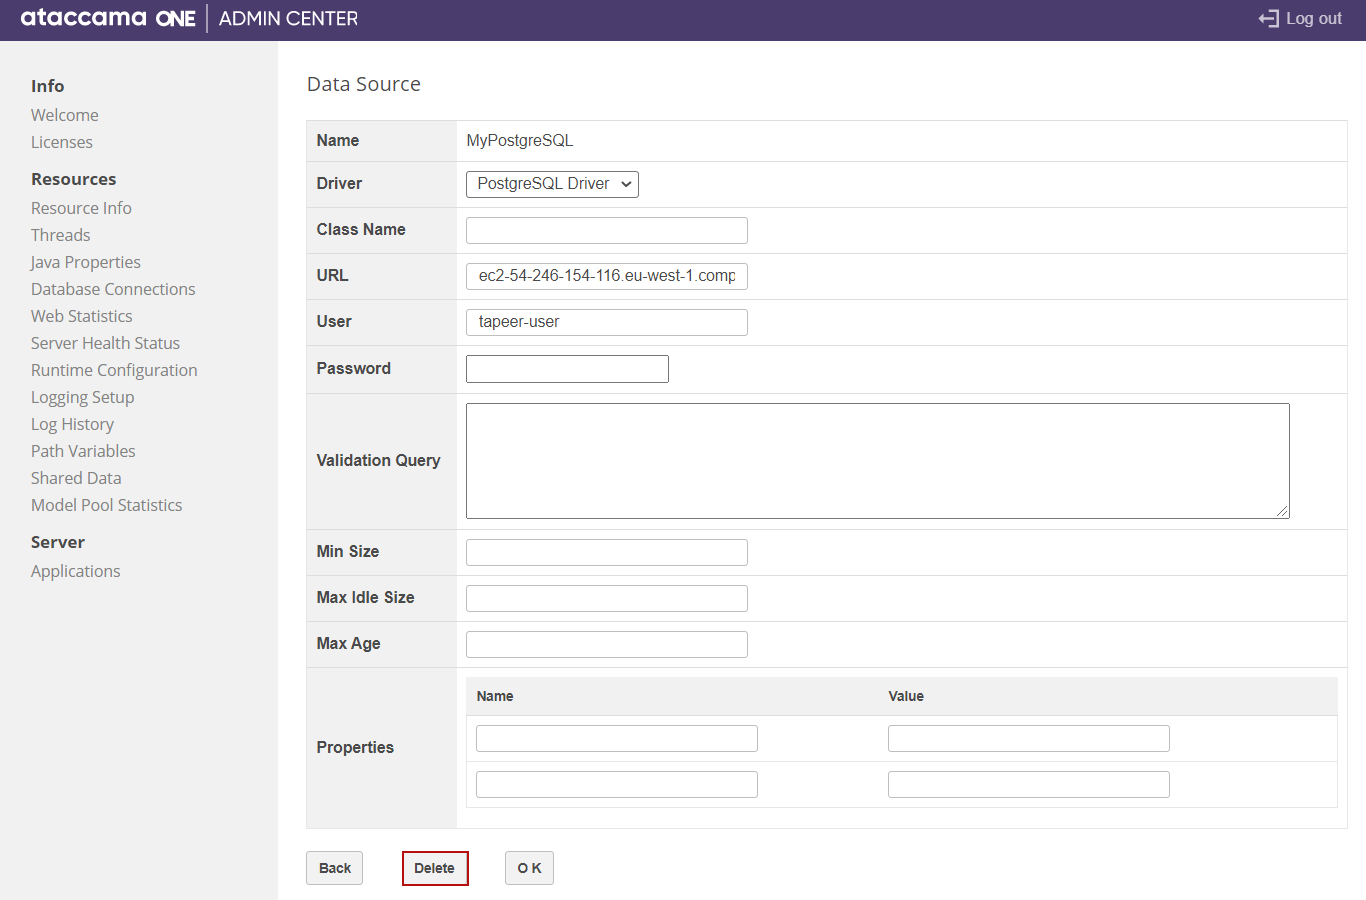This screenshot has width=1366, height=900.
Task: Open the Java Properties page
Action: [85, 261]
